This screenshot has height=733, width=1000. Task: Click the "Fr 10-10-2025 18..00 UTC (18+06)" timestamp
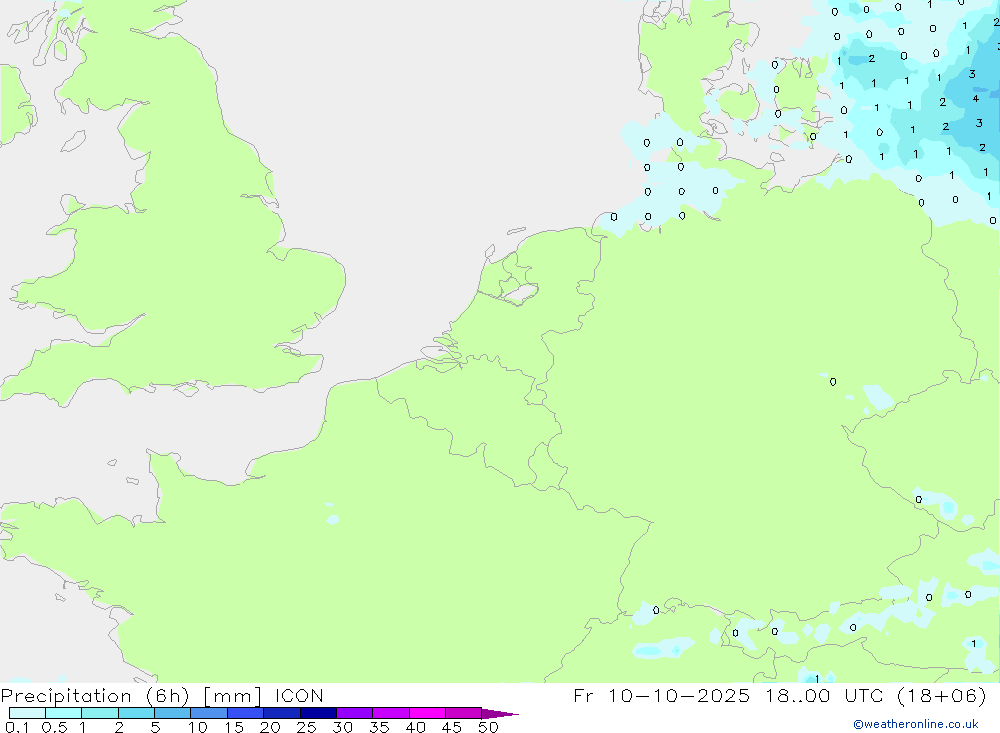pyautogui.click(x=780, y=696)
